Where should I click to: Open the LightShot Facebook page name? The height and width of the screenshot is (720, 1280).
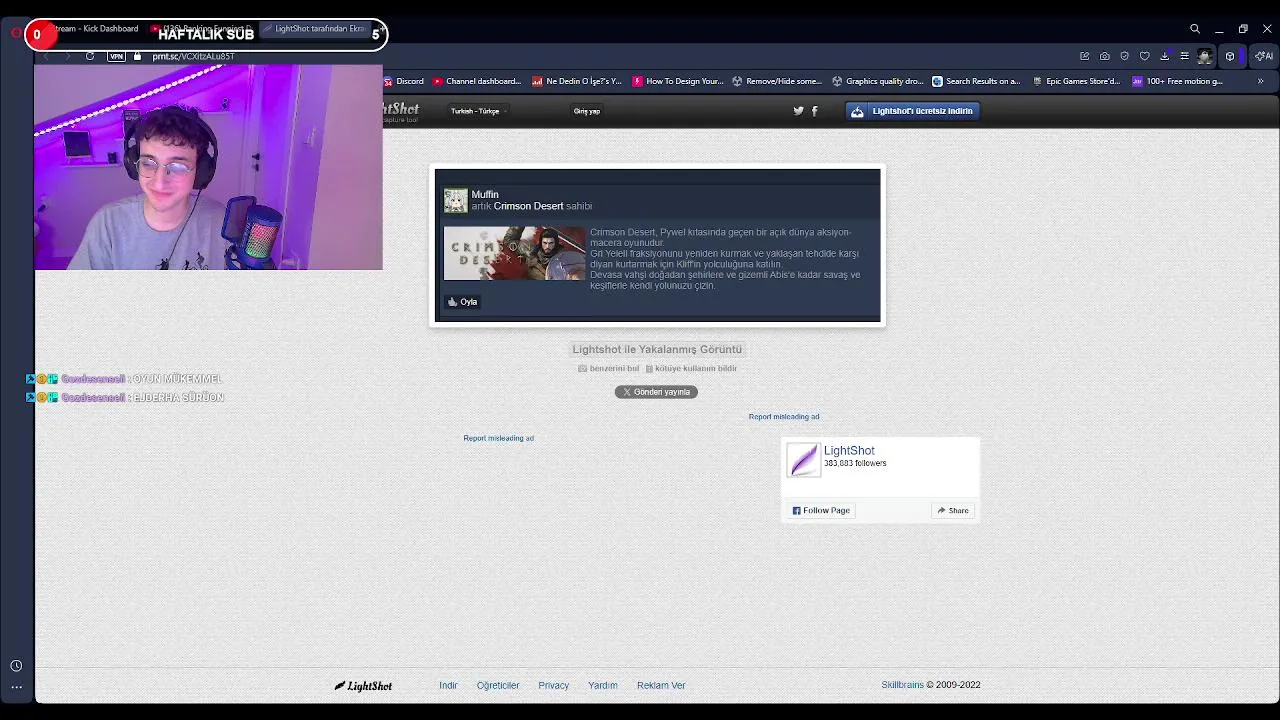849,451
